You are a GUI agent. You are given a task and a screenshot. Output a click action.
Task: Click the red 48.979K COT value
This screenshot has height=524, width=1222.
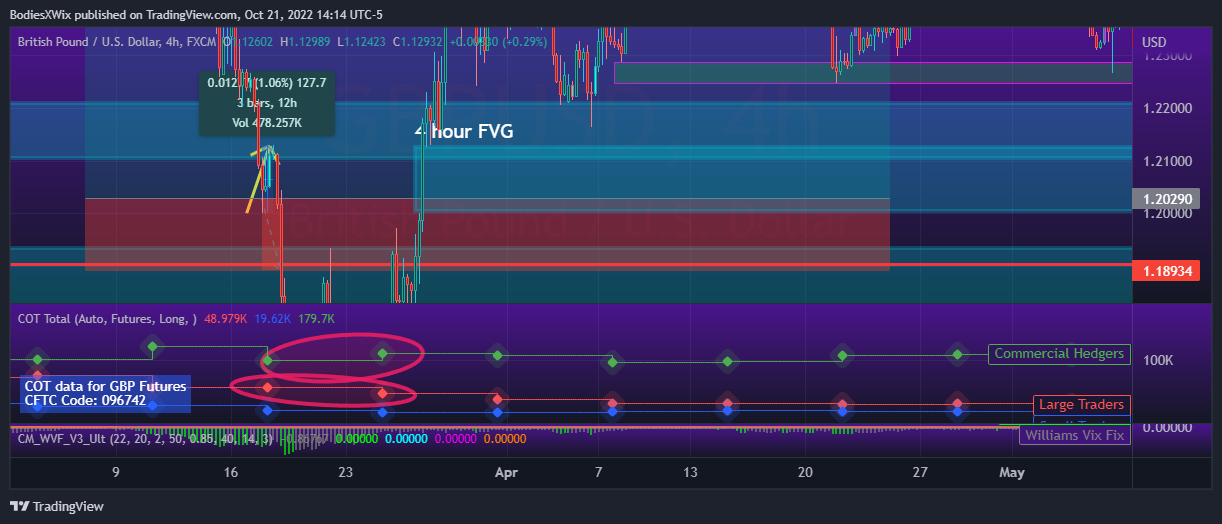226,319
